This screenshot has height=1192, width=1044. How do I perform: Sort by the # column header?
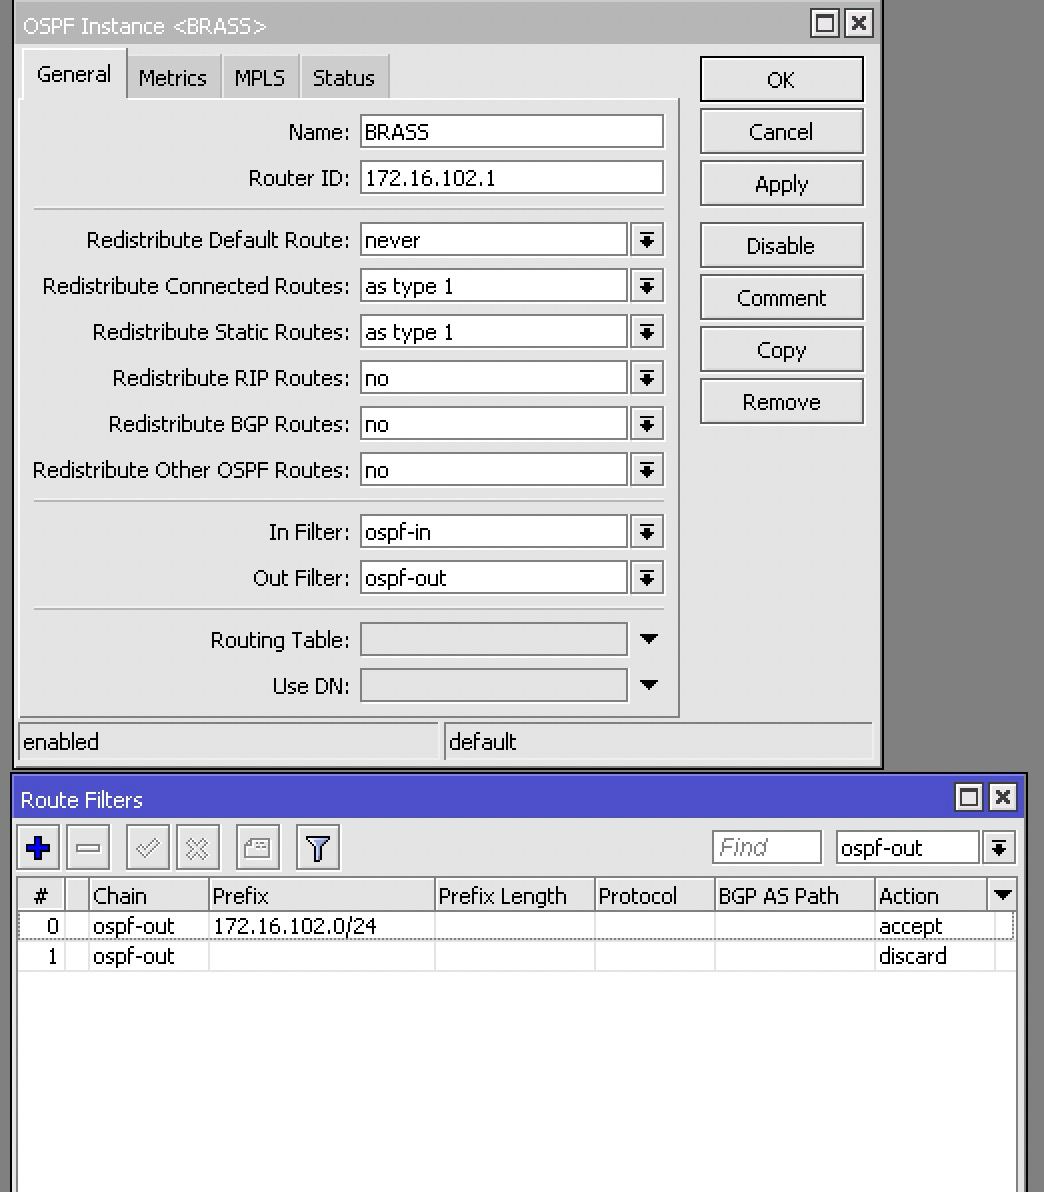41,896
